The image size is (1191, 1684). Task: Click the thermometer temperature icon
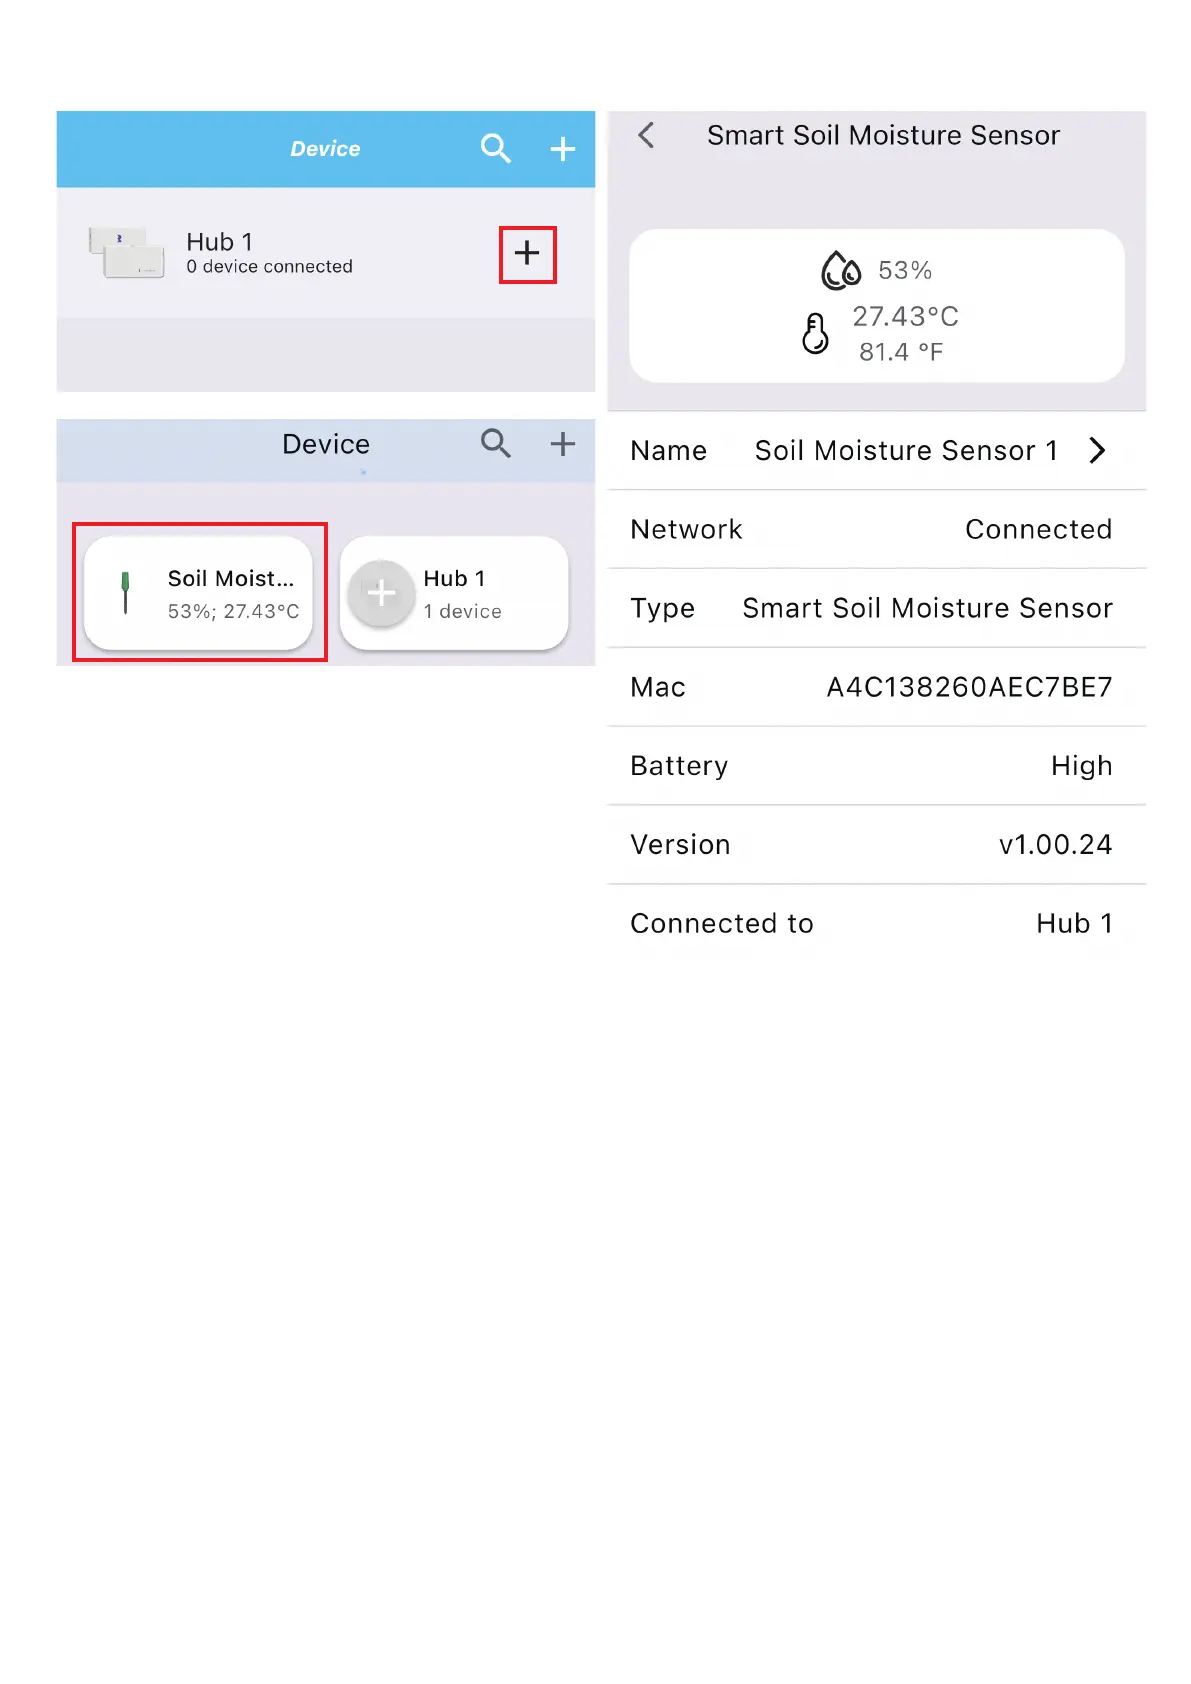click(816, 333)
